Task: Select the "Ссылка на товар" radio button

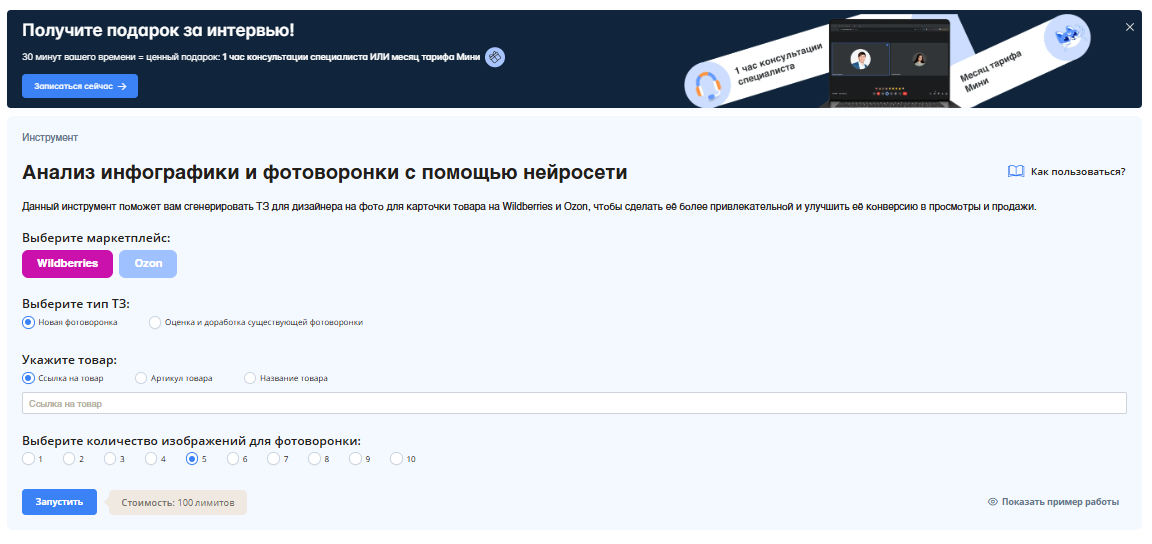Action: pyautogui.click(x=28, y=378)
